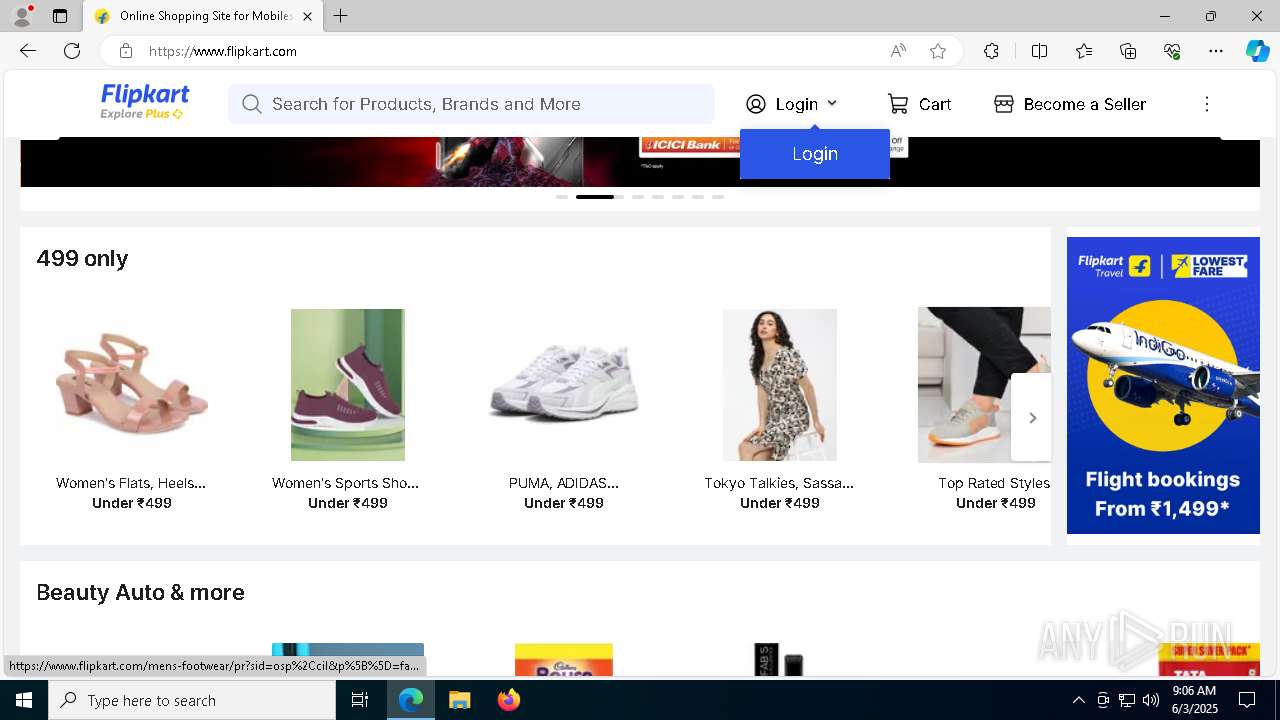This screenshot has height=720, width=1280.
Task: Go back in browser history
Action: coord(28,51)
